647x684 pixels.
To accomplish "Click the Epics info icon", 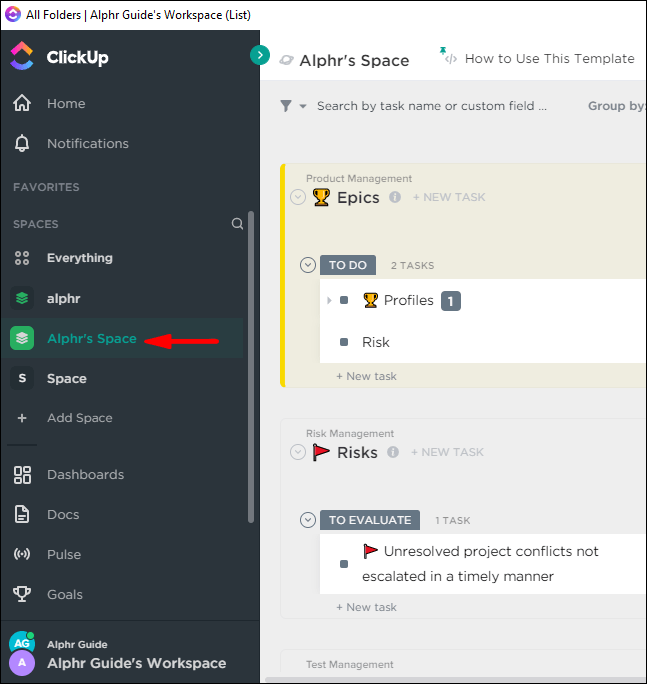I will (395, 197).
